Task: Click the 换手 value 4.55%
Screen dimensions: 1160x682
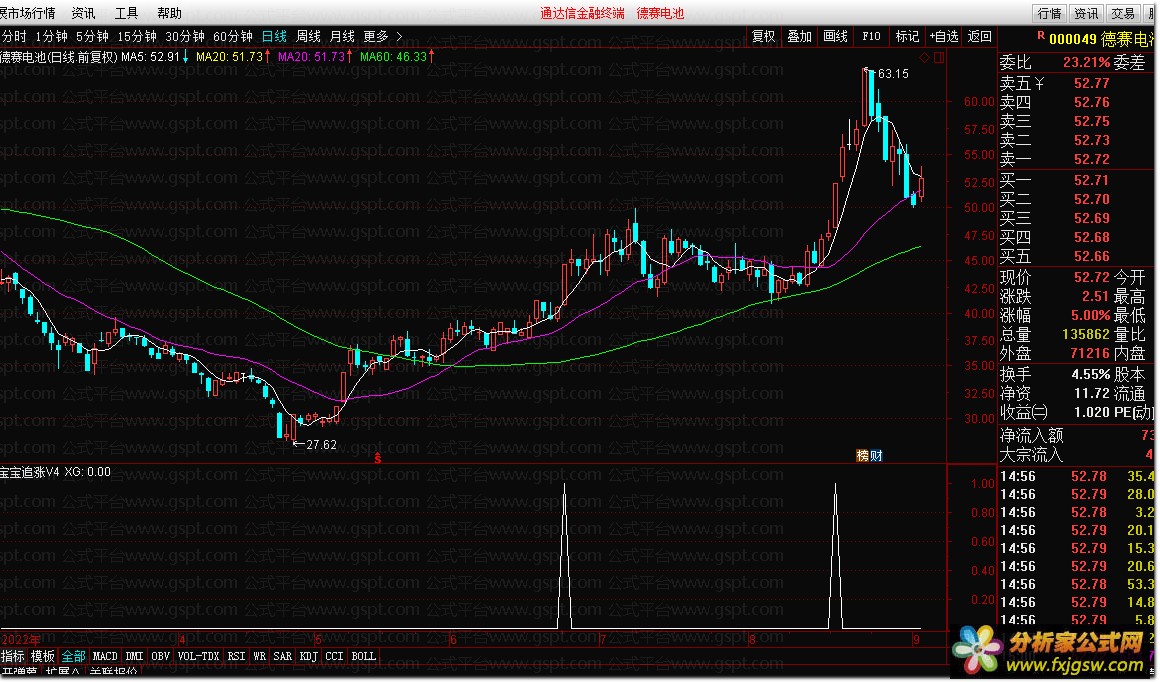Action: pos(1090,374)
